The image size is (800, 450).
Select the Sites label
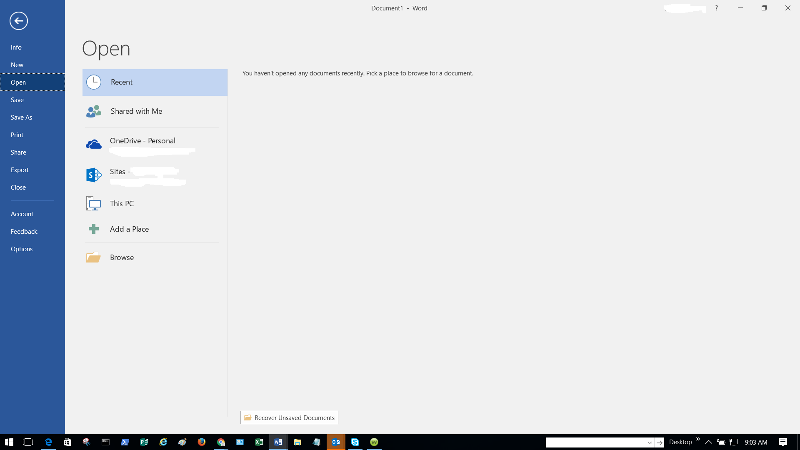(117, 171)
